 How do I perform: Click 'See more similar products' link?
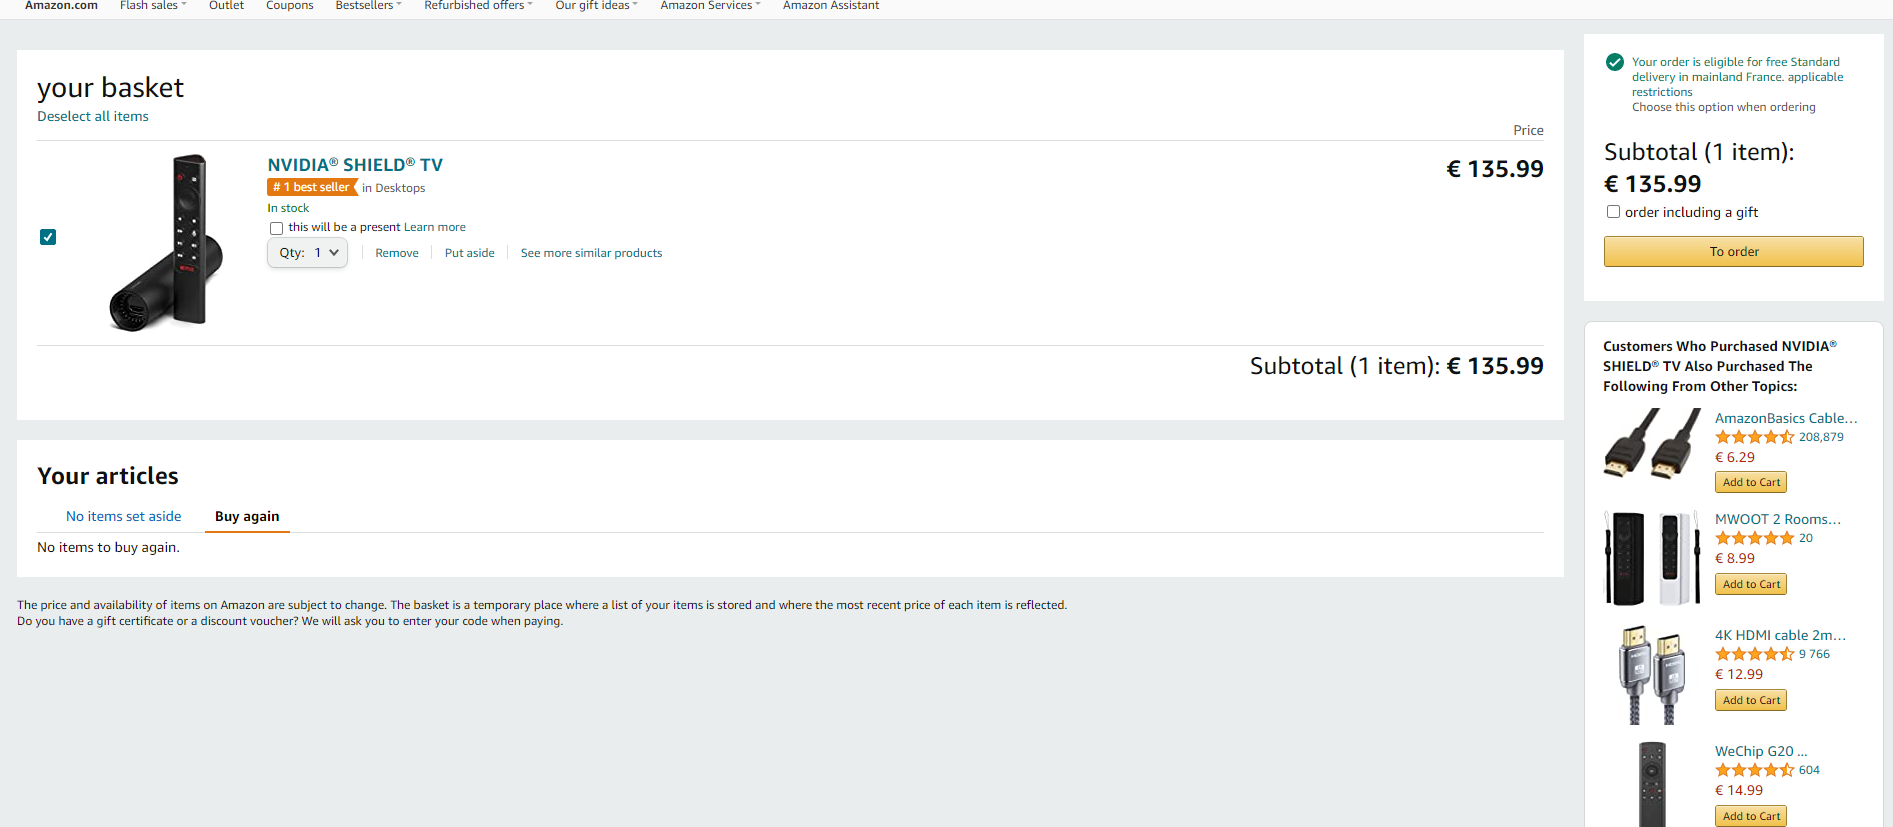[x=591, y=253]
